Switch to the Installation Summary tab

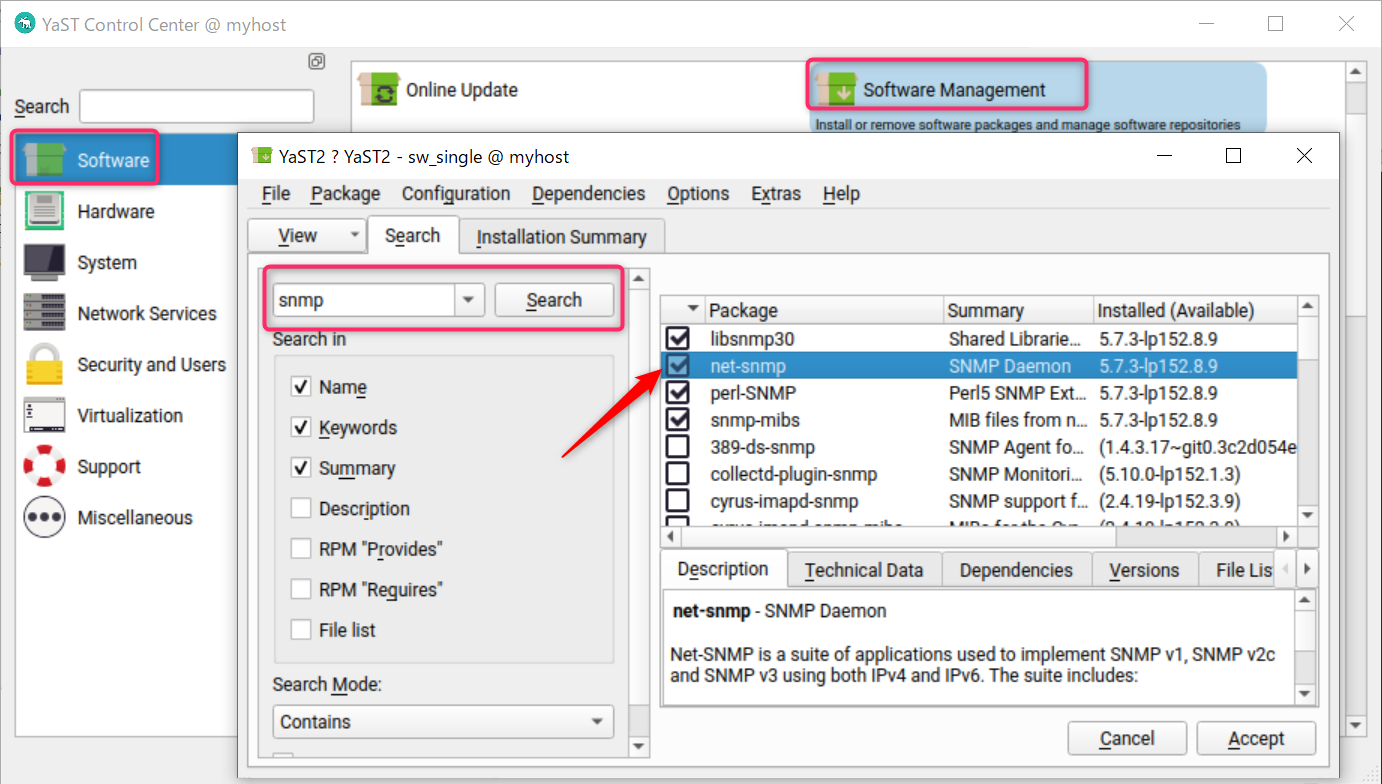[562, 237]
